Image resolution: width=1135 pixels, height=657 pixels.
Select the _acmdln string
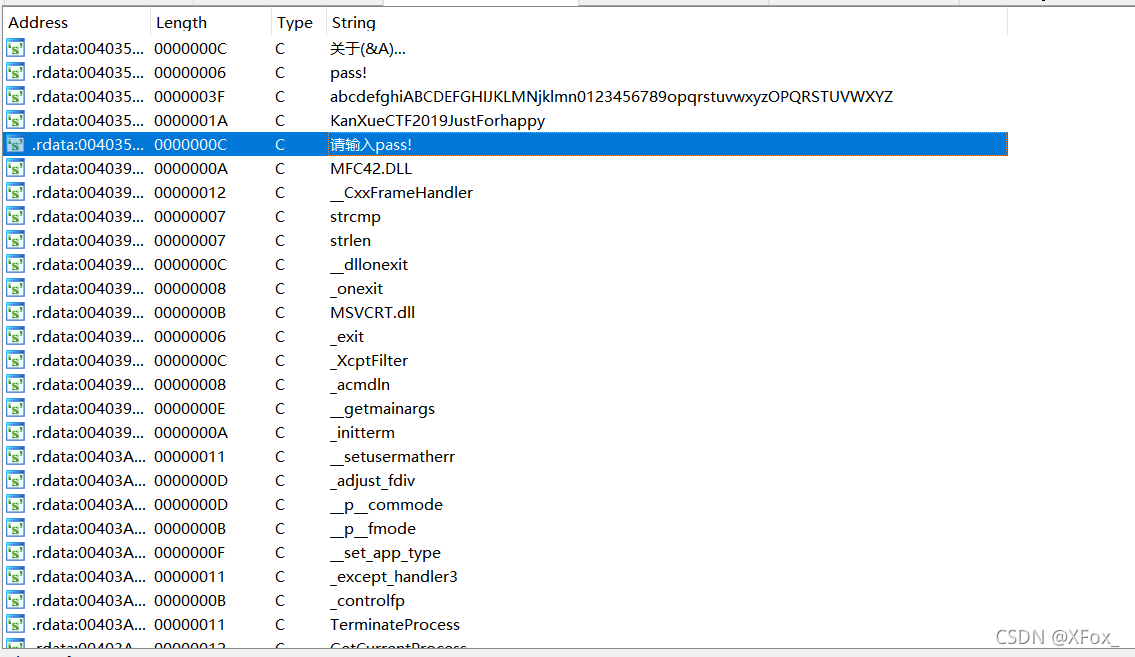point(360,384)
